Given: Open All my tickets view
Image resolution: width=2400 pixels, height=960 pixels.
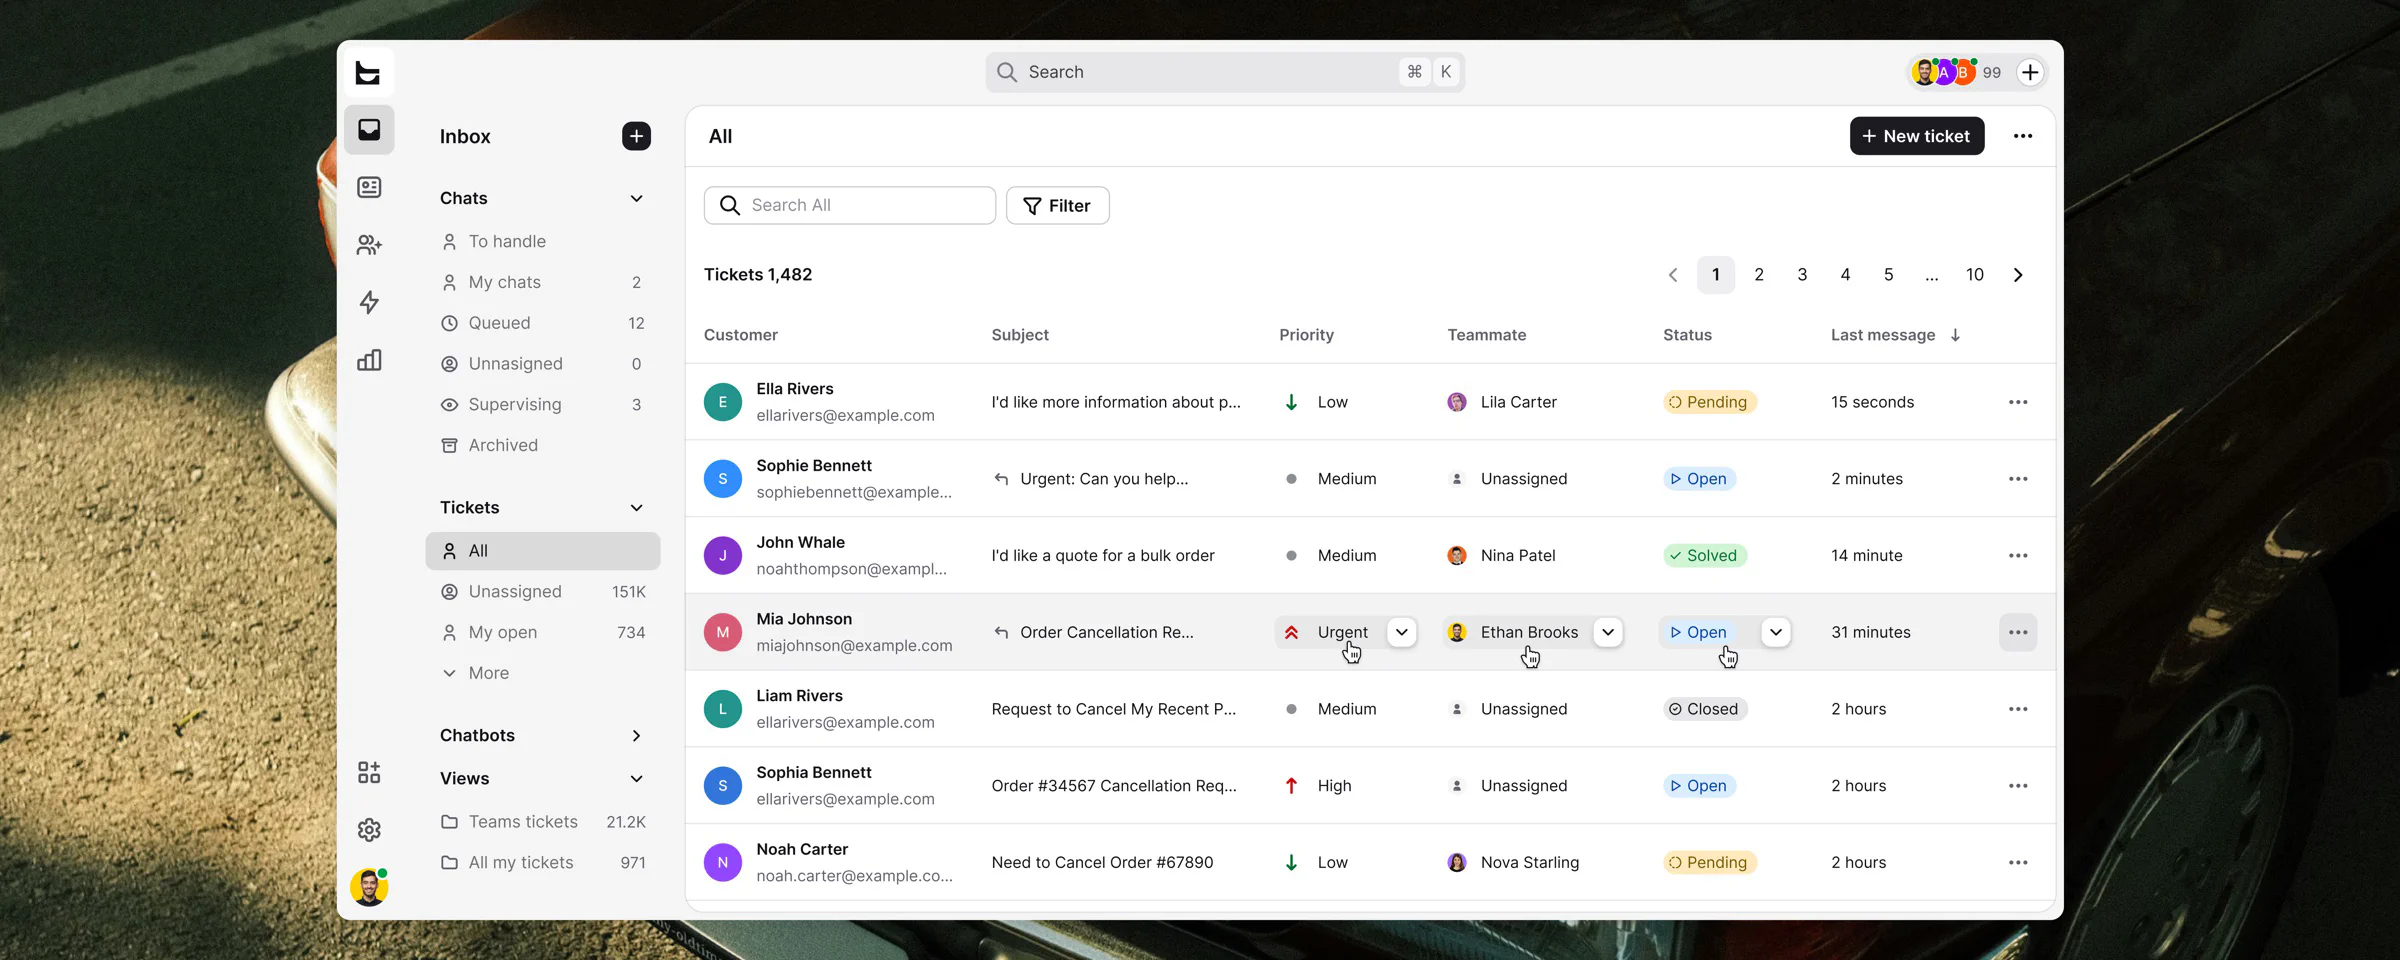Looking at the screenshot, I should [x=543, y=863].
